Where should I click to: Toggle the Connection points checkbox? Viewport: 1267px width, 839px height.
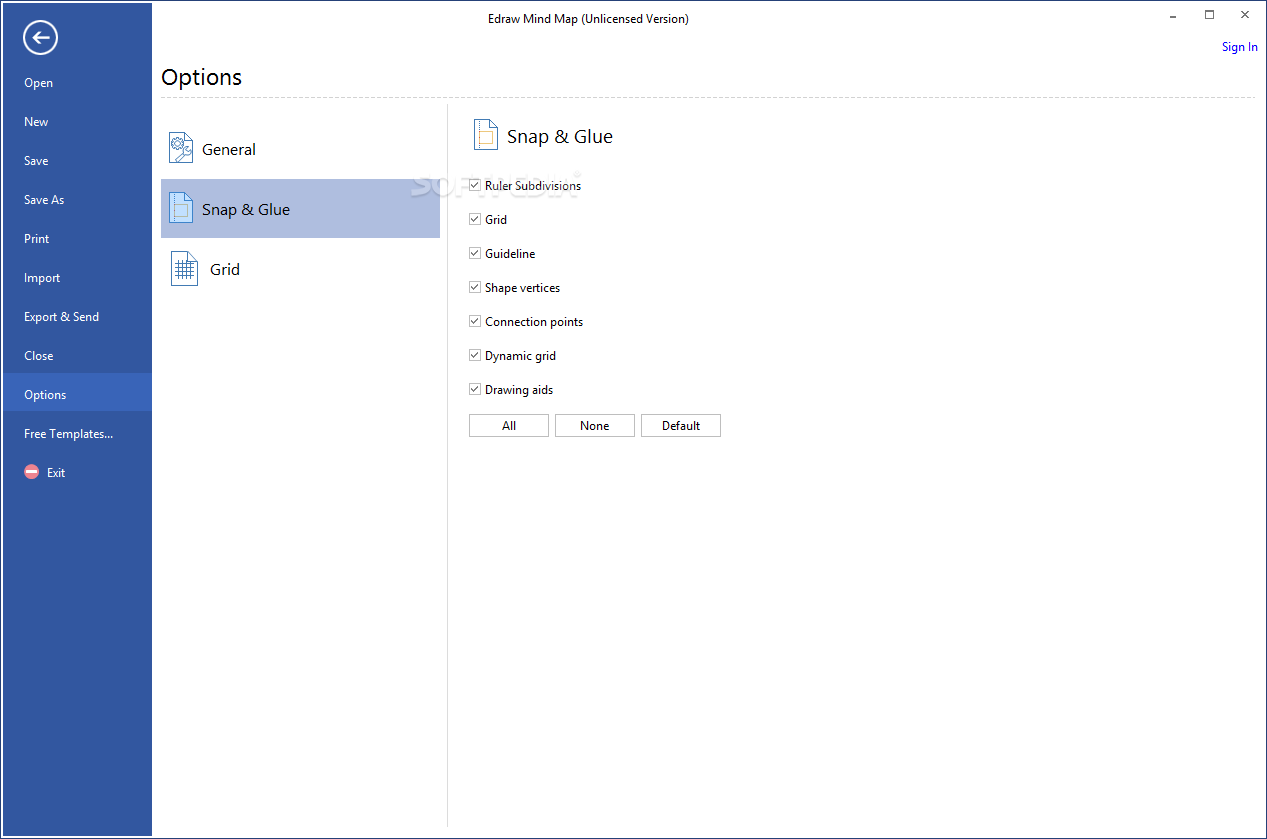coord(475,321)
